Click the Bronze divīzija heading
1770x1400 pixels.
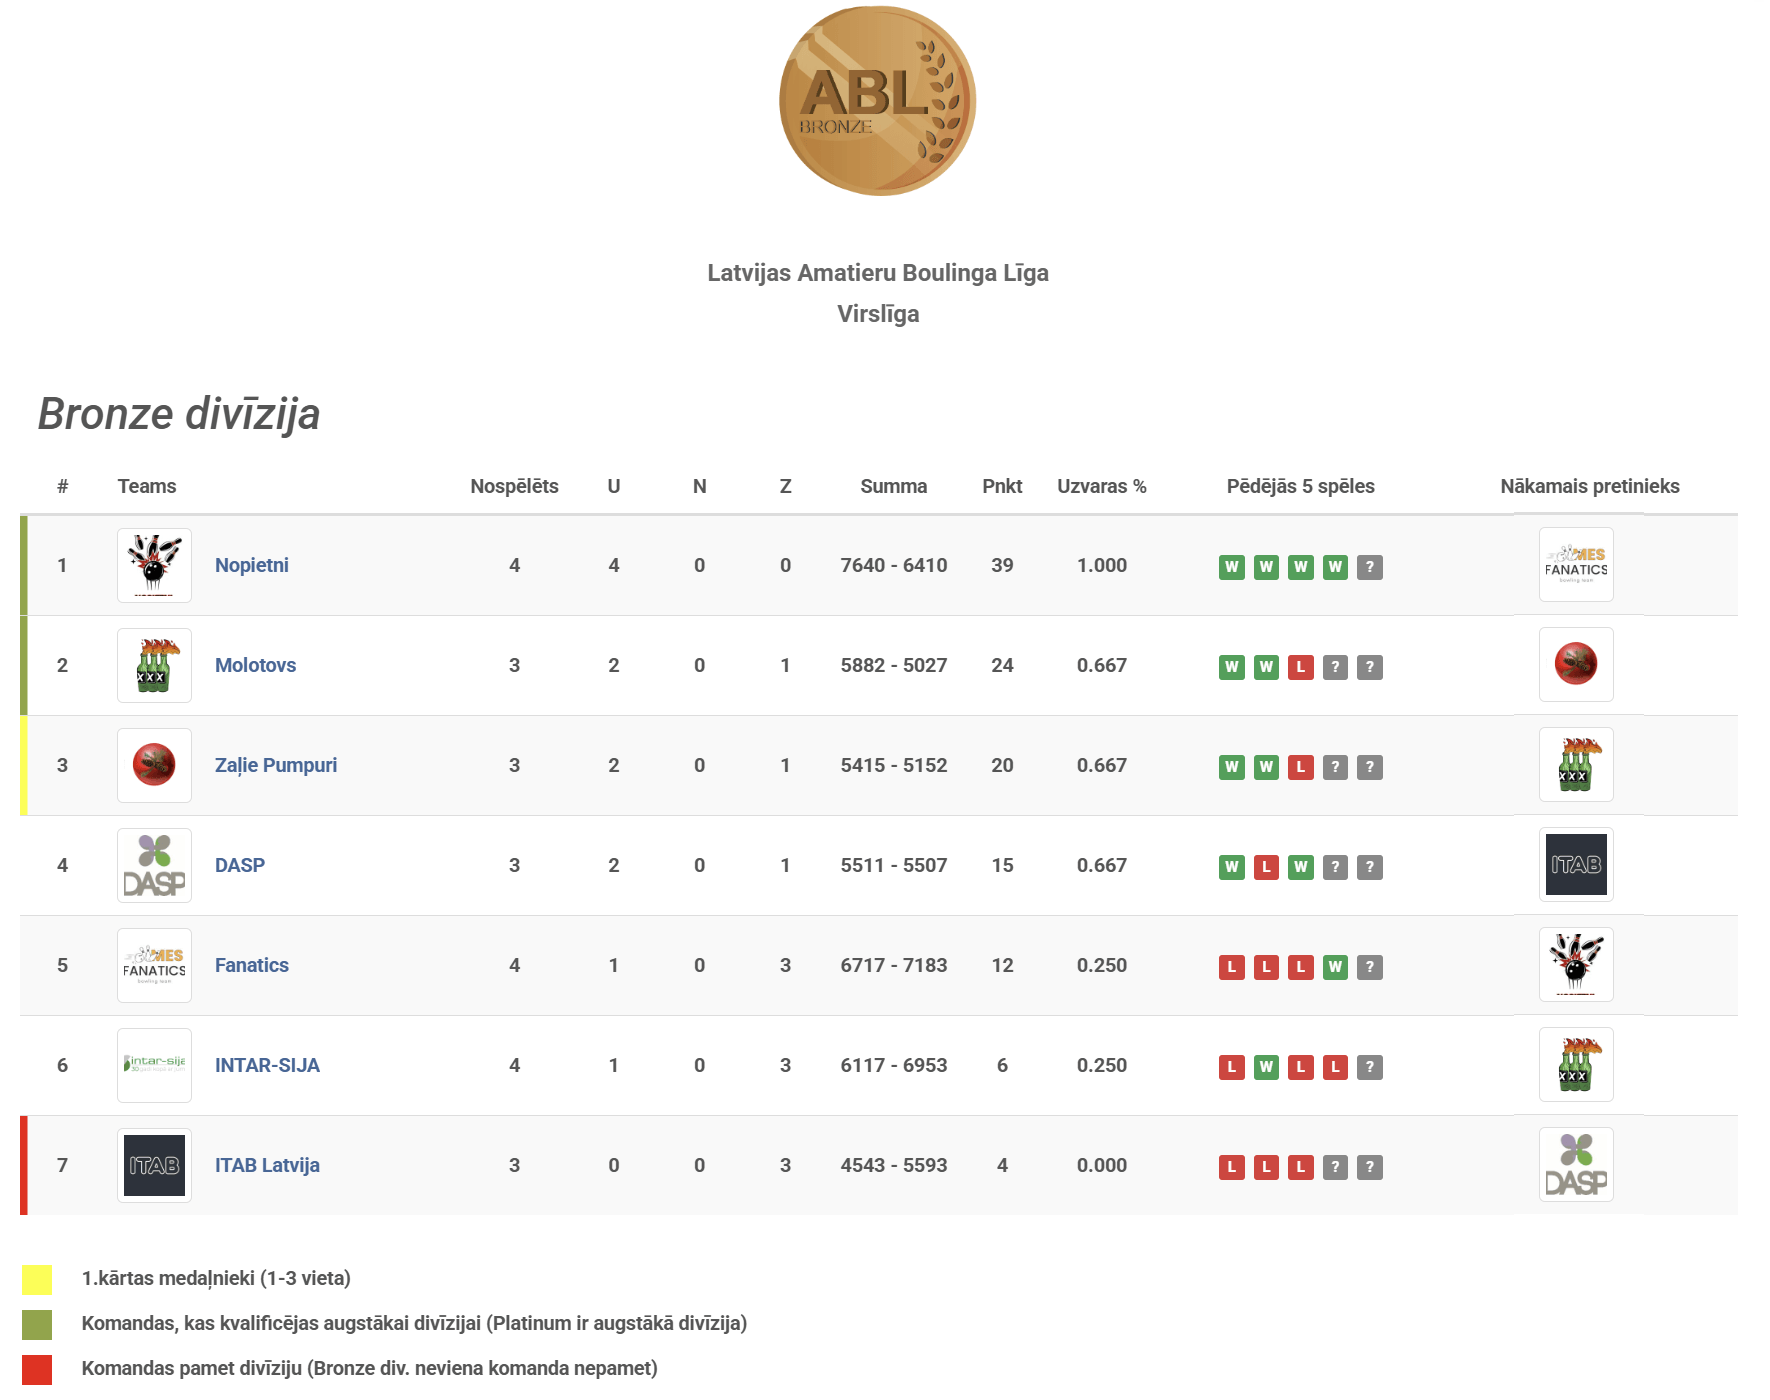(x=179, y=414)
